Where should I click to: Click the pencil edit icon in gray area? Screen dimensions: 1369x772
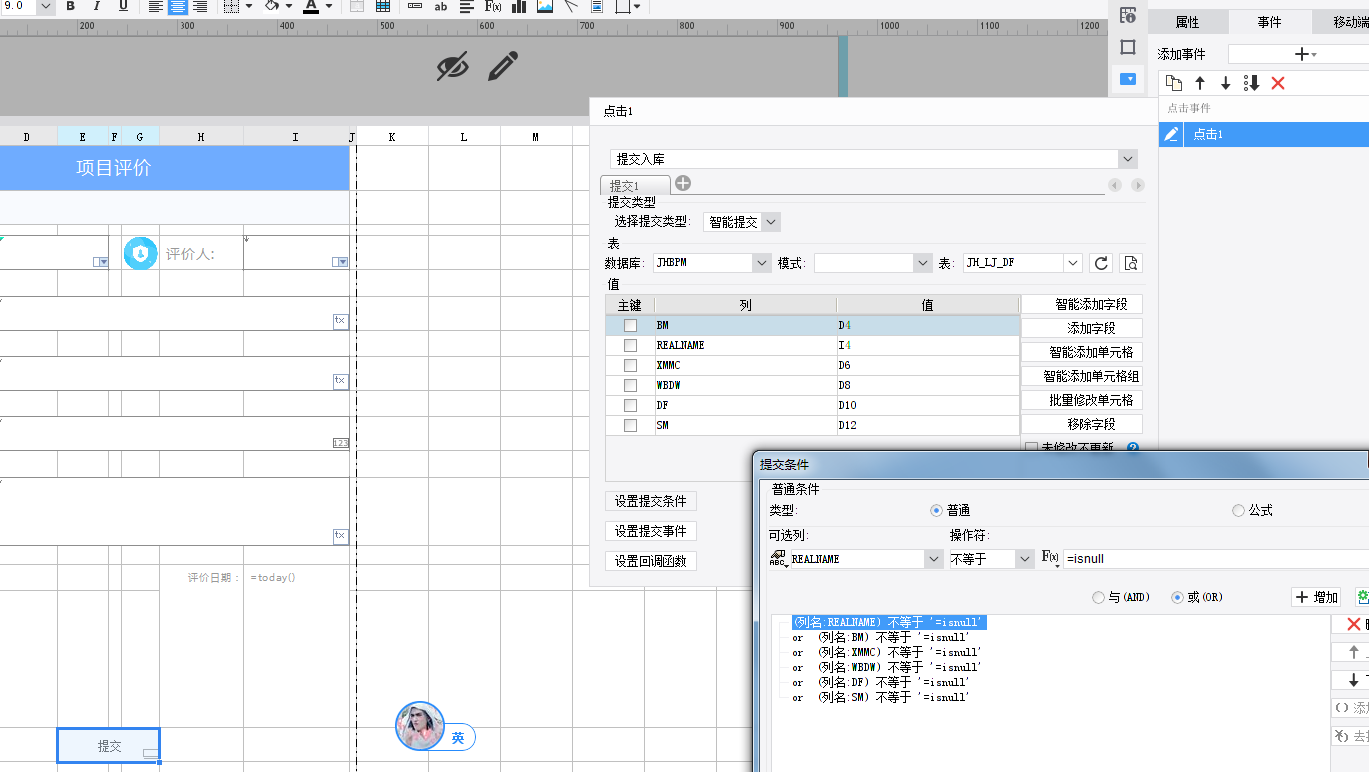click(503, 67)
